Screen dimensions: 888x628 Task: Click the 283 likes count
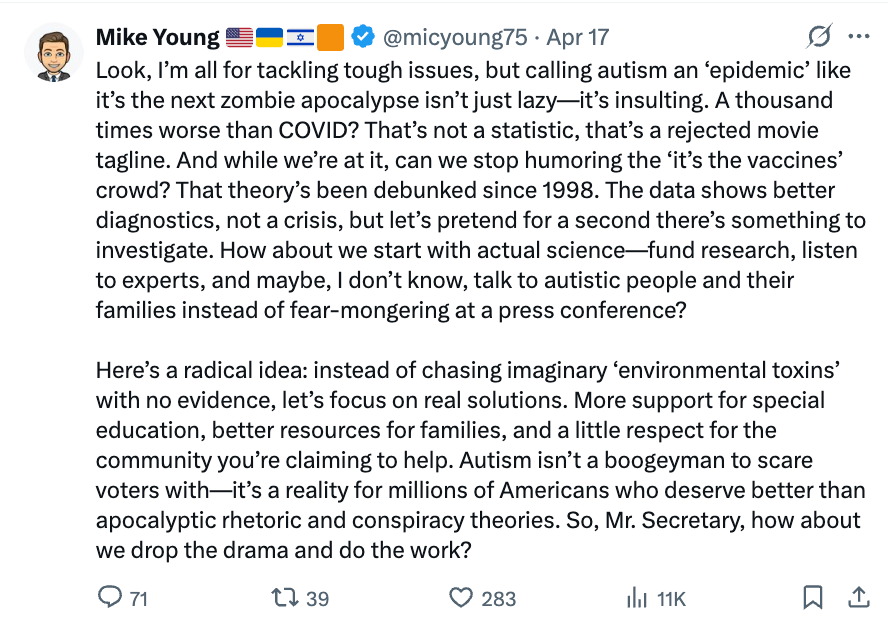click(499, 598)
